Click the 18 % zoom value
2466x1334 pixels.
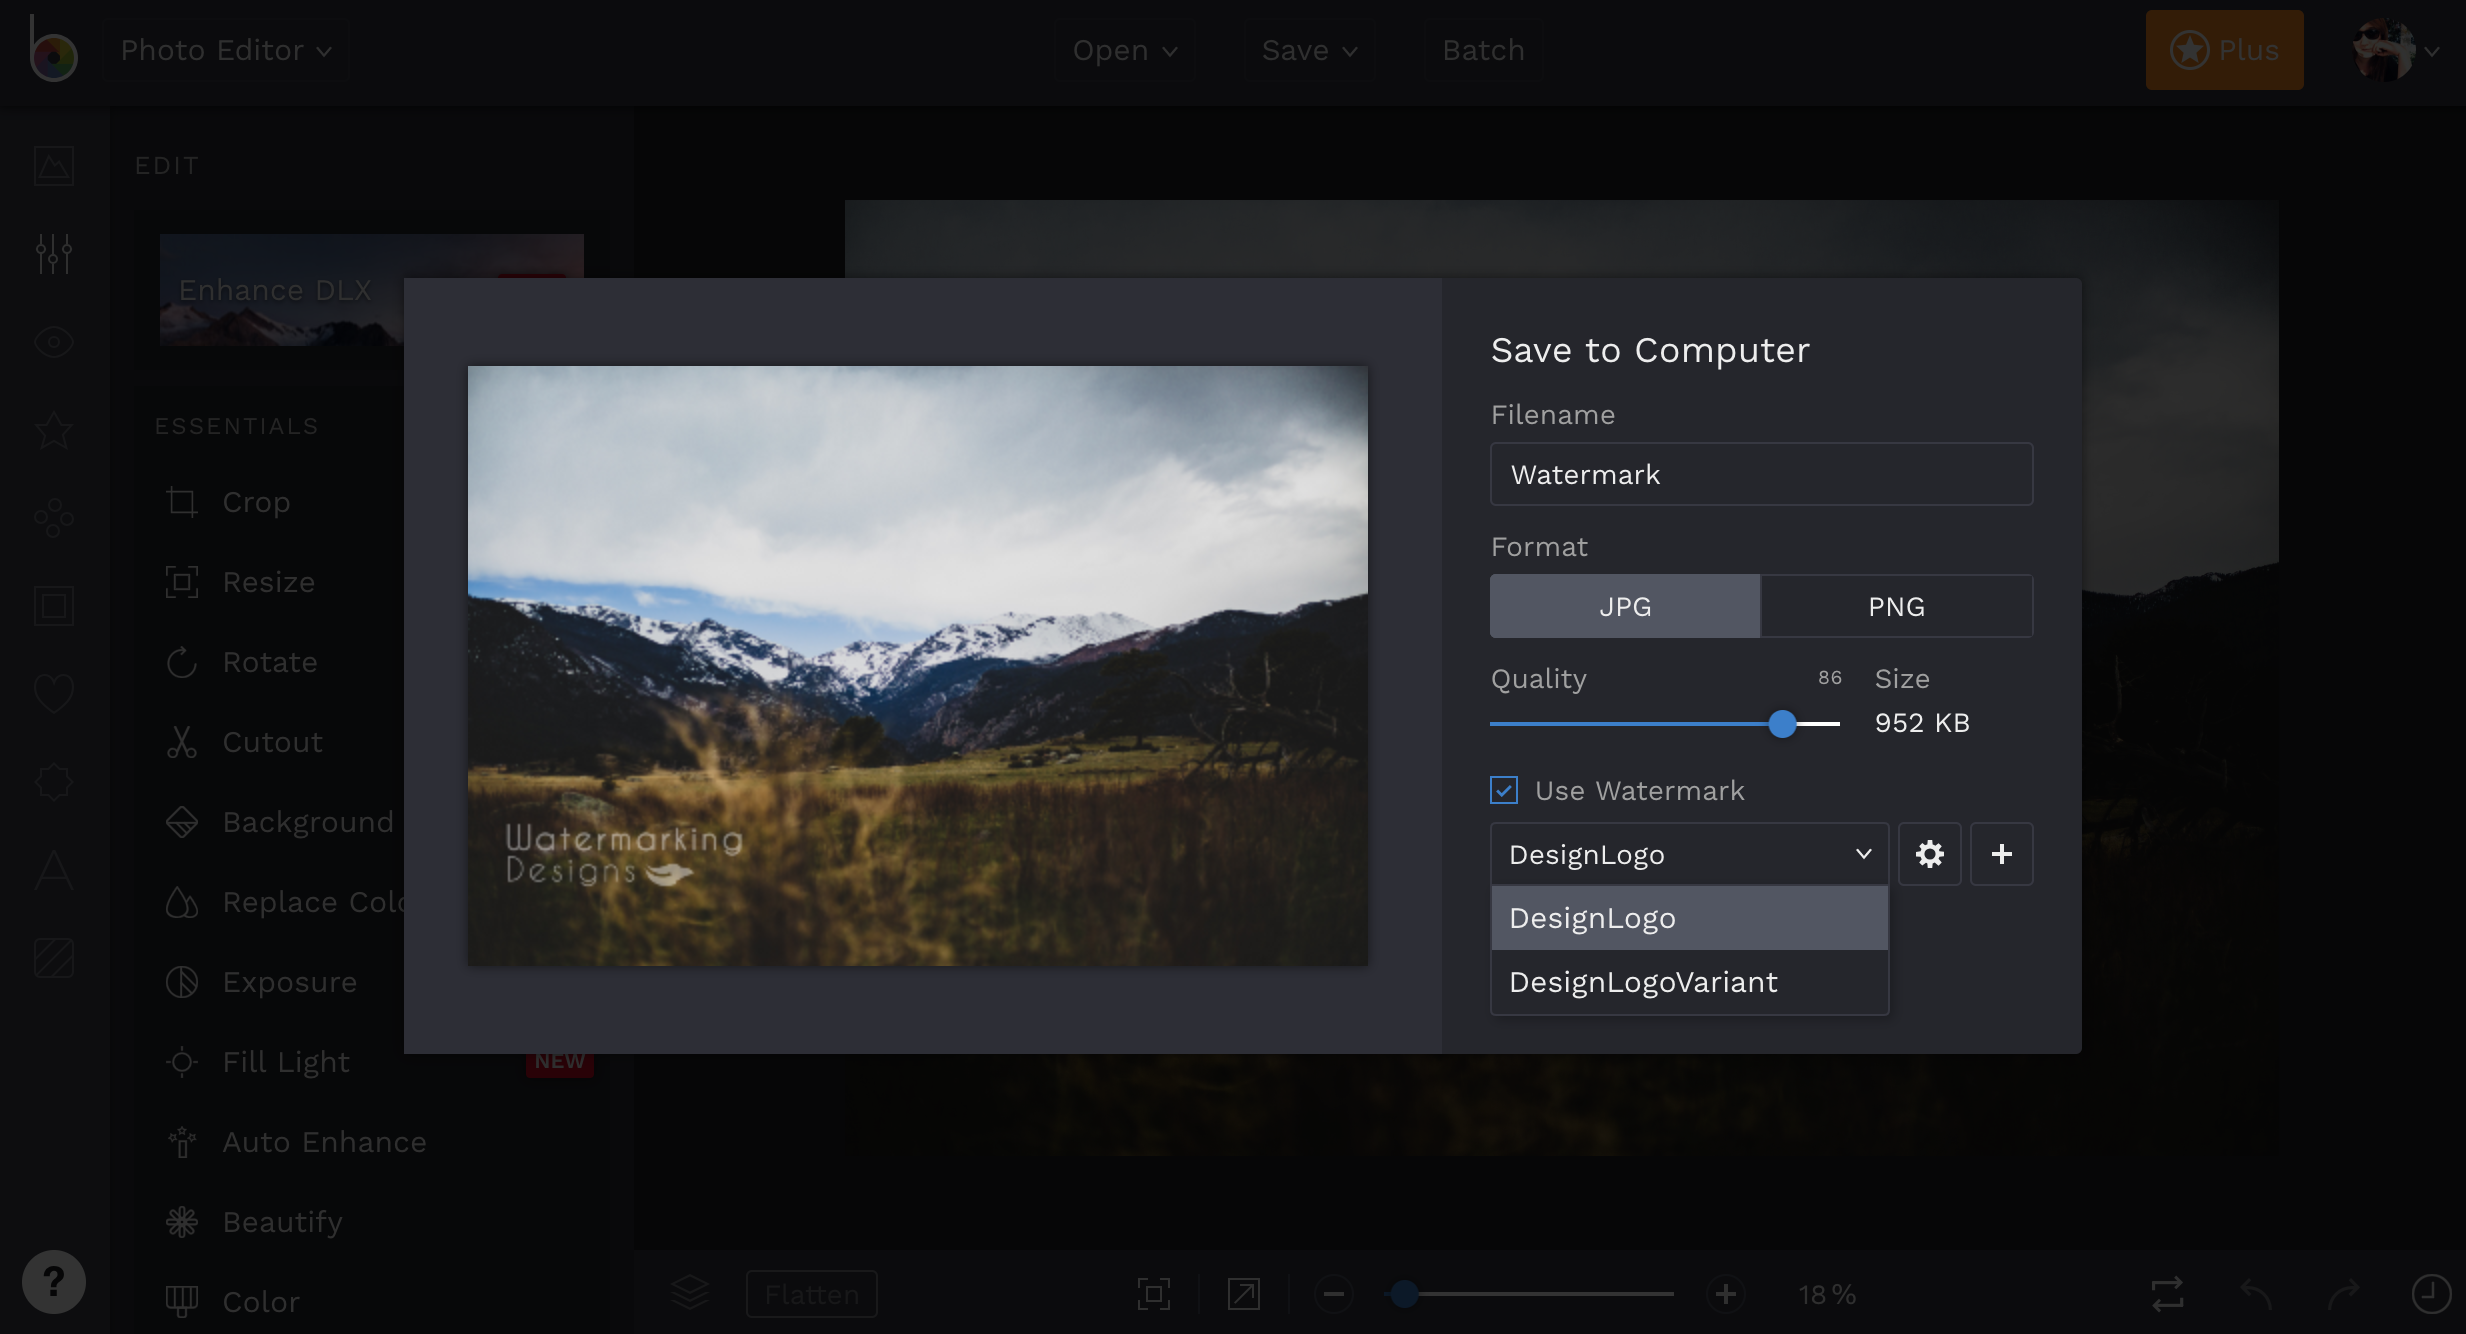[1827, 1295]
